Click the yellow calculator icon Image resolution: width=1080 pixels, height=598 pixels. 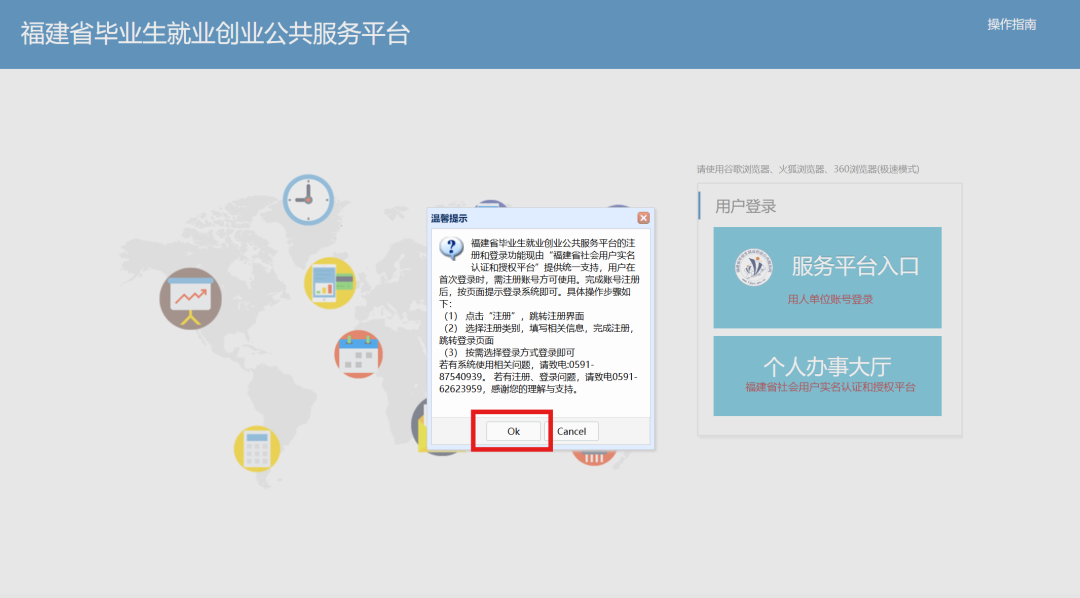coord(257,447)
